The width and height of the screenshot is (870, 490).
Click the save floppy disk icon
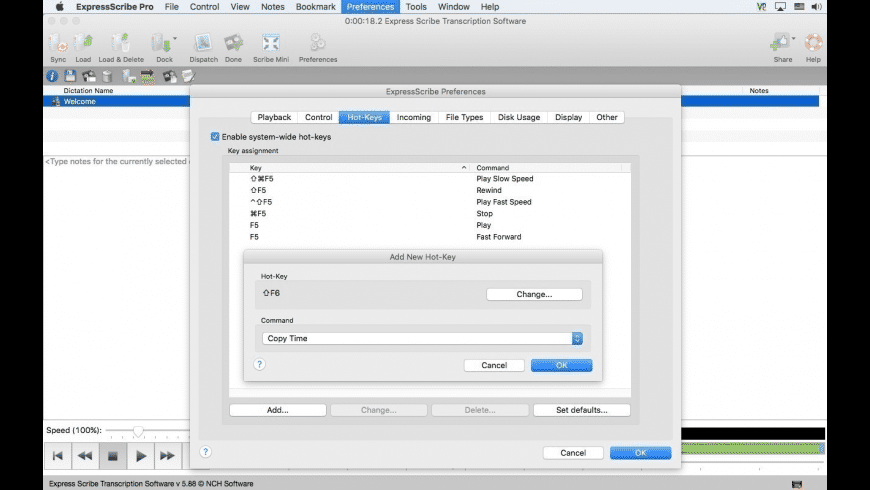point(70,76)
